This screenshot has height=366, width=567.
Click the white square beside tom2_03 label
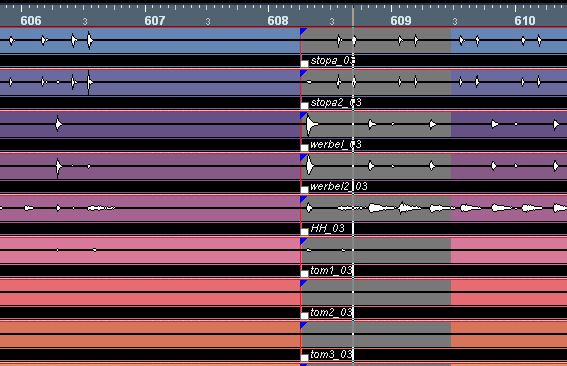tap(304, 315)
